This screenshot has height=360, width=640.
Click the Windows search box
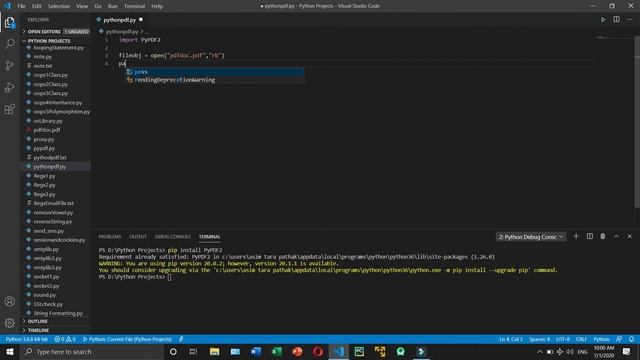92,351
